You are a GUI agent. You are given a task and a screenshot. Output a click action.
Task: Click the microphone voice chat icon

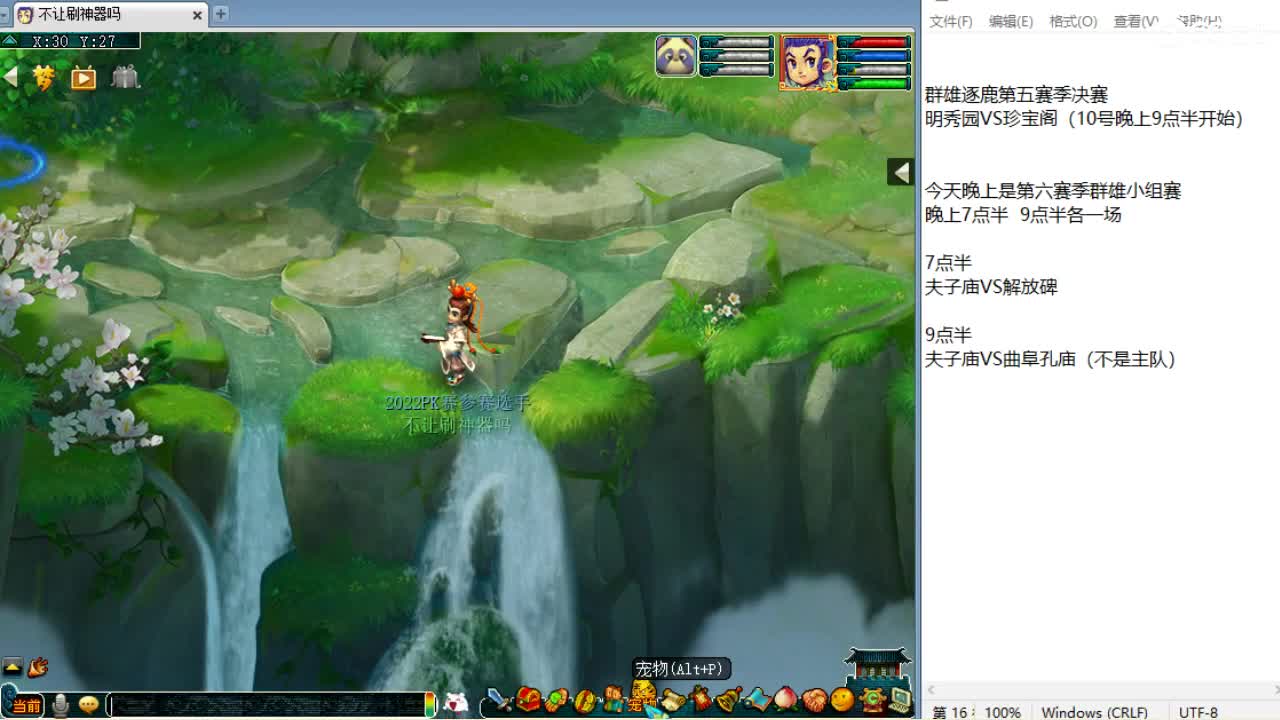tap(60, 705)
